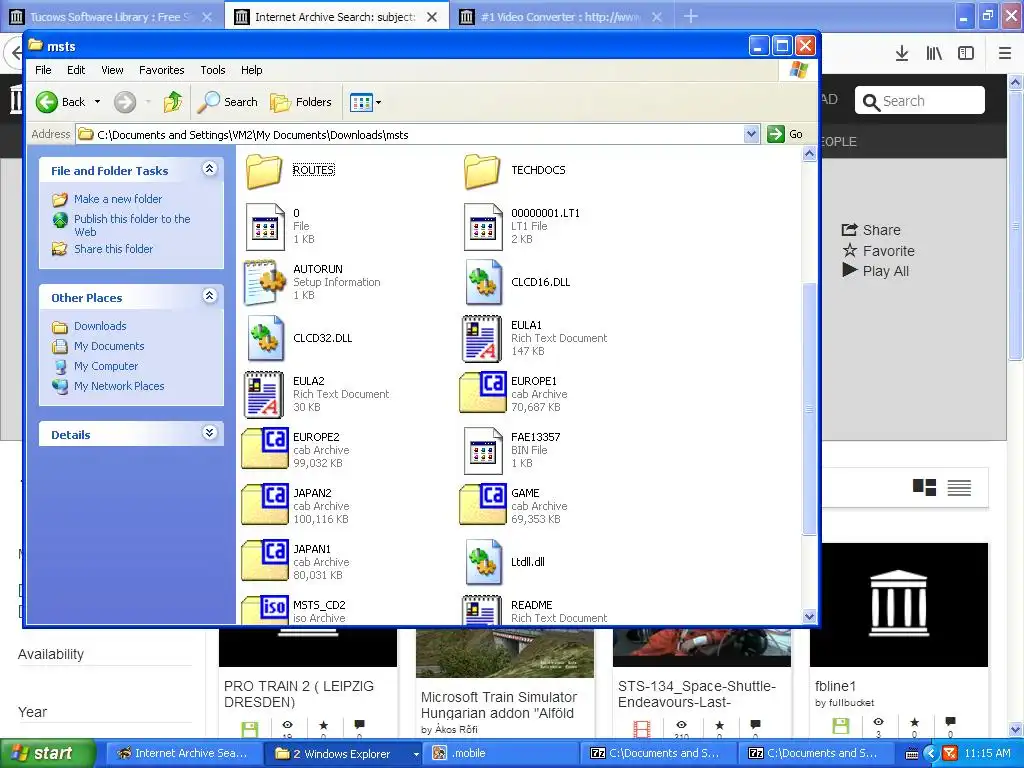Click Favorite on the archive page
Viewport: 1024px width, 768px height.
point(878,251)
